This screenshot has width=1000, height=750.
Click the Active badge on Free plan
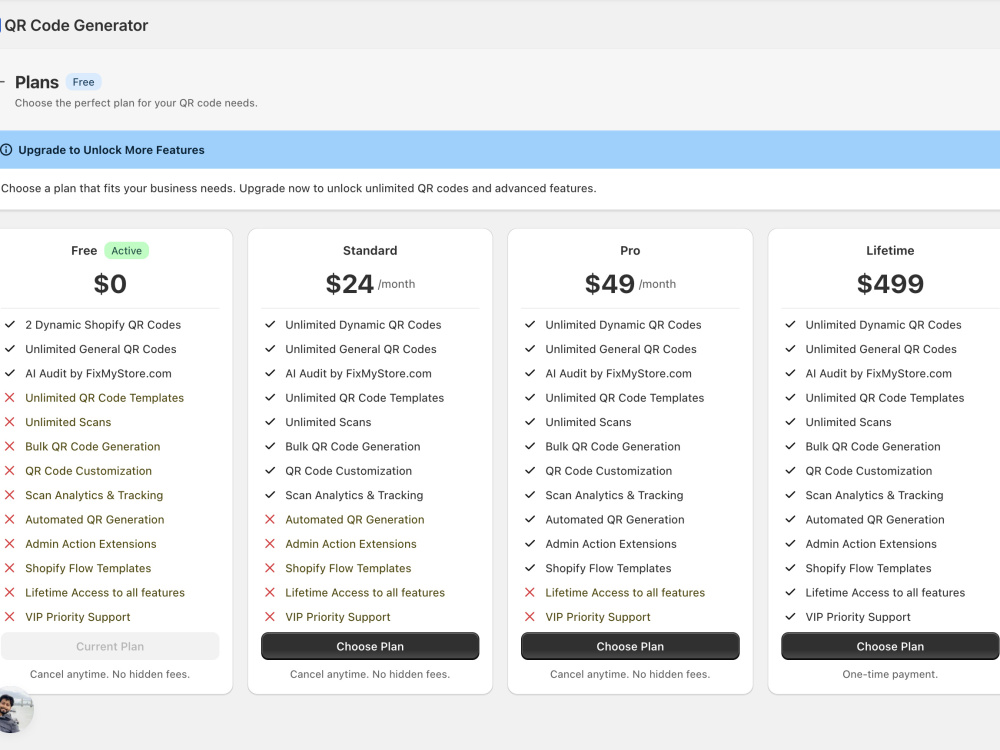126,251
